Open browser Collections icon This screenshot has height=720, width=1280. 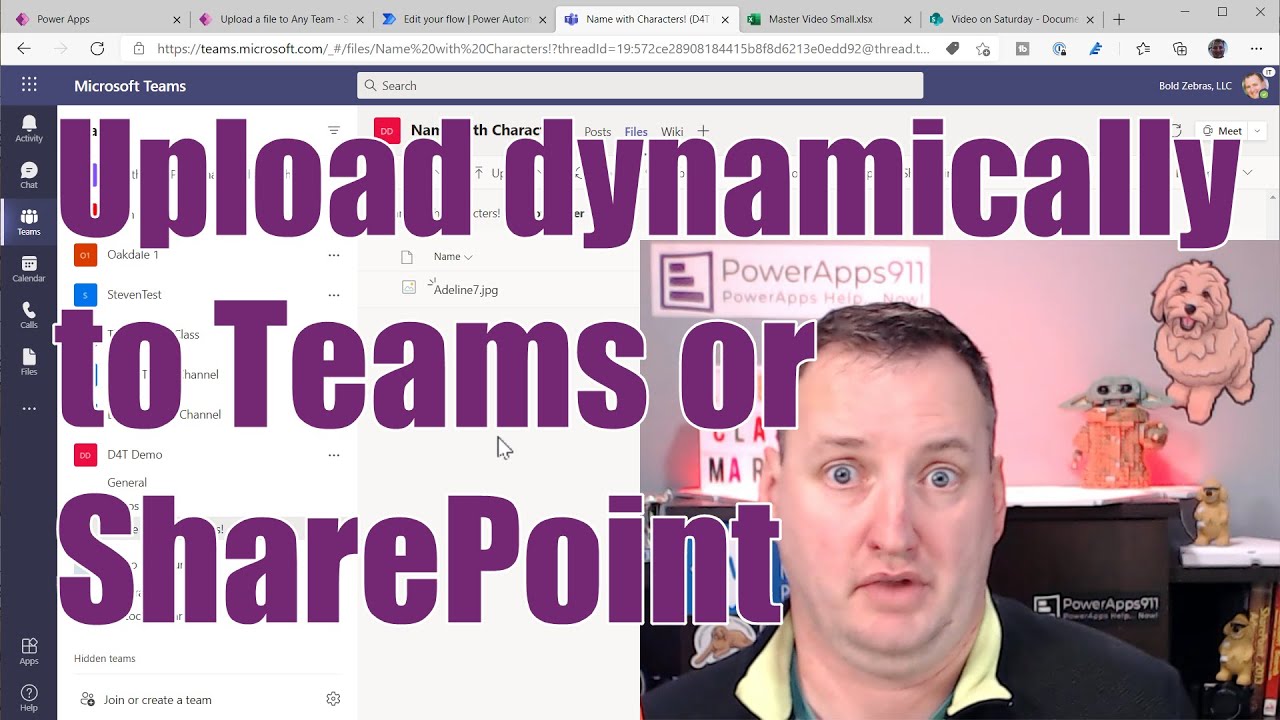[x=1180, y=48]
